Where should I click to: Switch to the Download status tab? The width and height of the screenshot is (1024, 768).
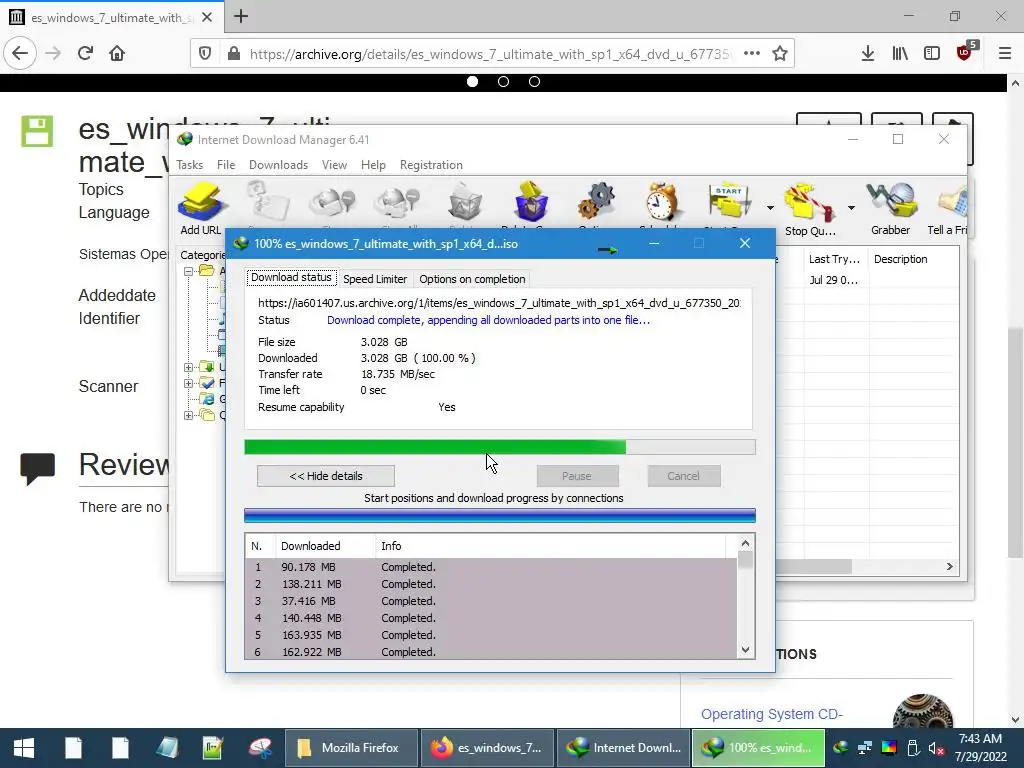291,278
